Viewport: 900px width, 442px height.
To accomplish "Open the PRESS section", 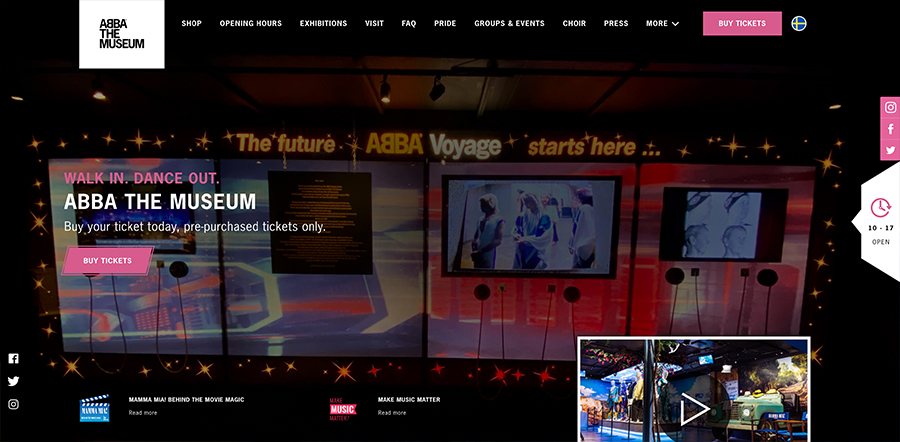I will (616, 24).
